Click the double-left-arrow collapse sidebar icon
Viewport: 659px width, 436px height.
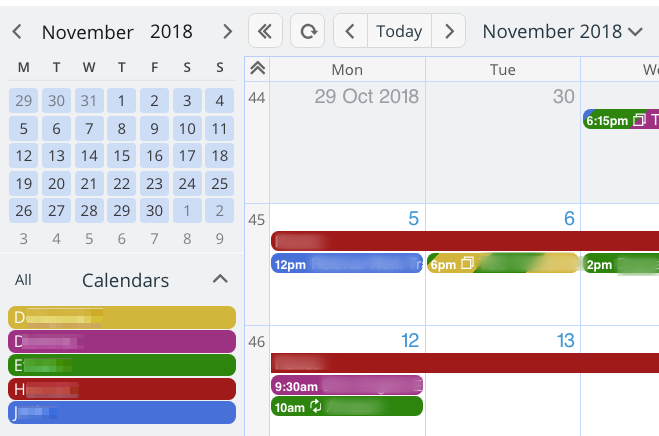[x=265, y=31]
